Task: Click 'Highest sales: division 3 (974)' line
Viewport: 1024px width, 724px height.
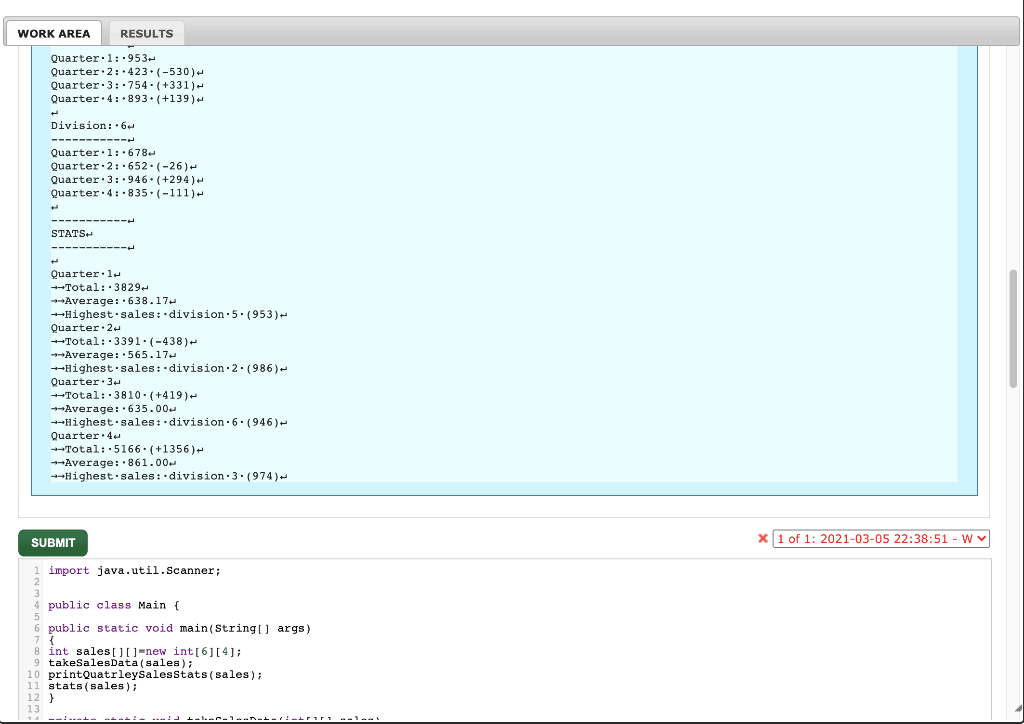Action: coord(169,477)
